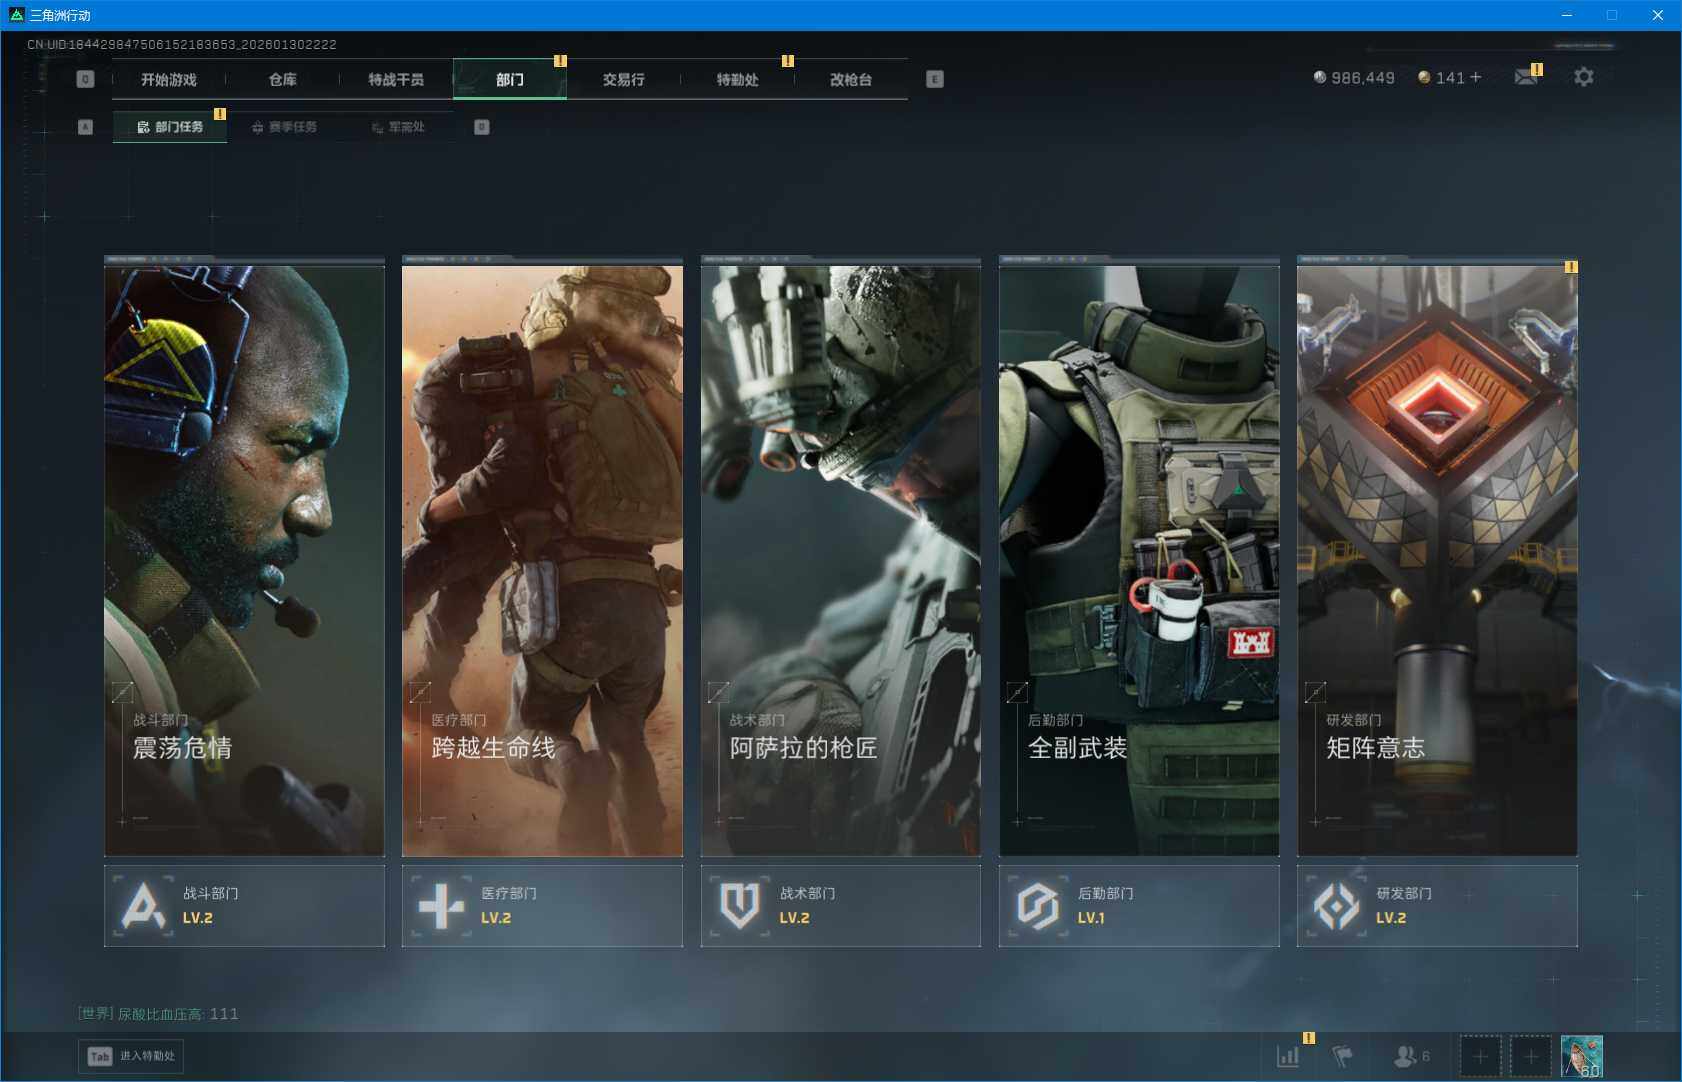The width and height of the screenshot is (1682, 1082).
Task: Add currency with plus next to 141
Action: pyautogui.click(x=1476, y=77)
